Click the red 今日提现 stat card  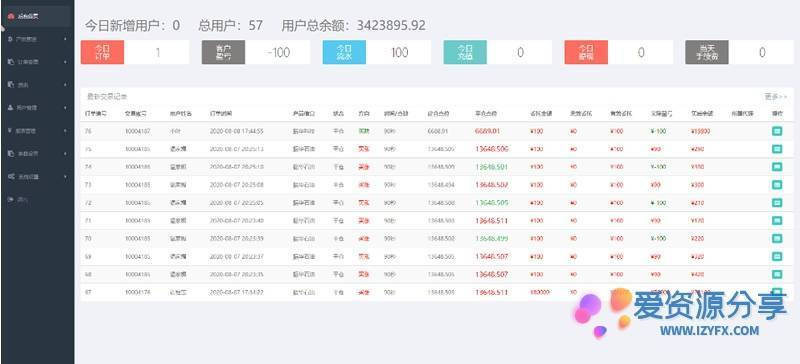(586, 52)
